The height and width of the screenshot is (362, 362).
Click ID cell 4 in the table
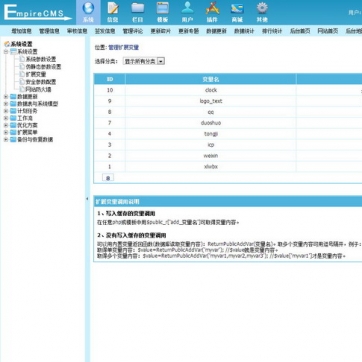[110, 134]
